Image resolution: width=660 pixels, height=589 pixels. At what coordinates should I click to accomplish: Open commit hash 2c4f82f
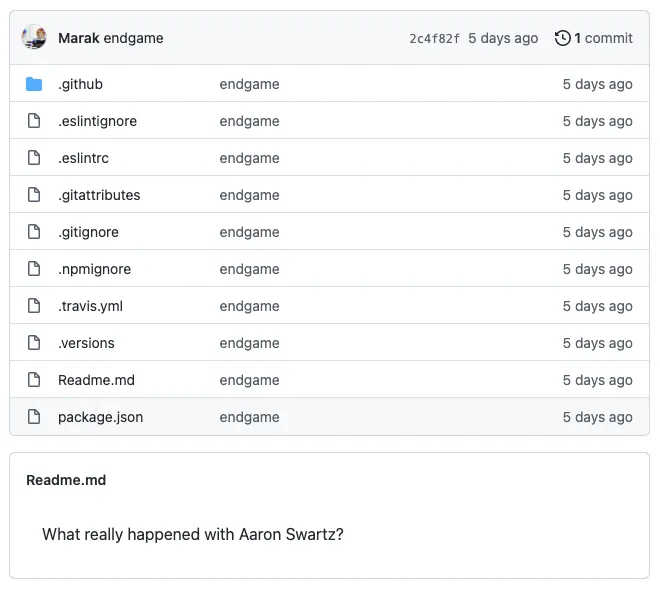pyautogui.click(x=435, y=39)
